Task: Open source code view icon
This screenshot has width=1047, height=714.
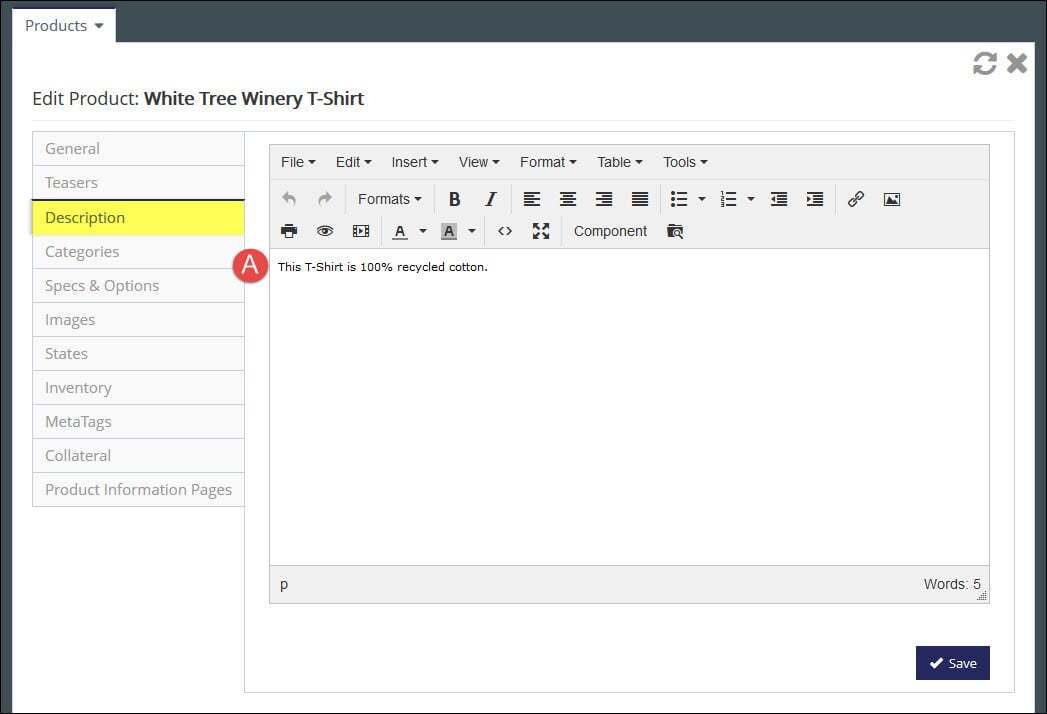Action: point(505,231)
